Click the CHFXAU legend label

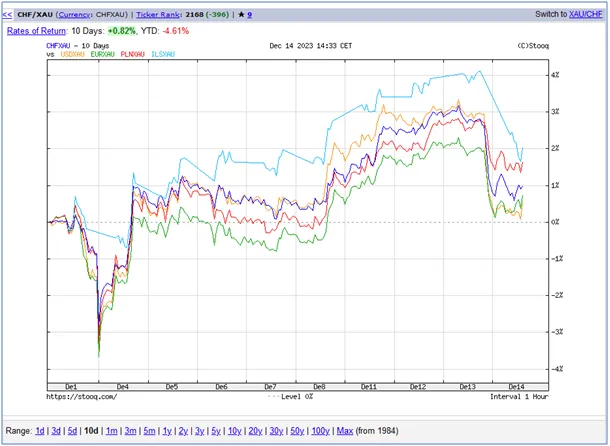pyautogui.click(x=58, y=46)
